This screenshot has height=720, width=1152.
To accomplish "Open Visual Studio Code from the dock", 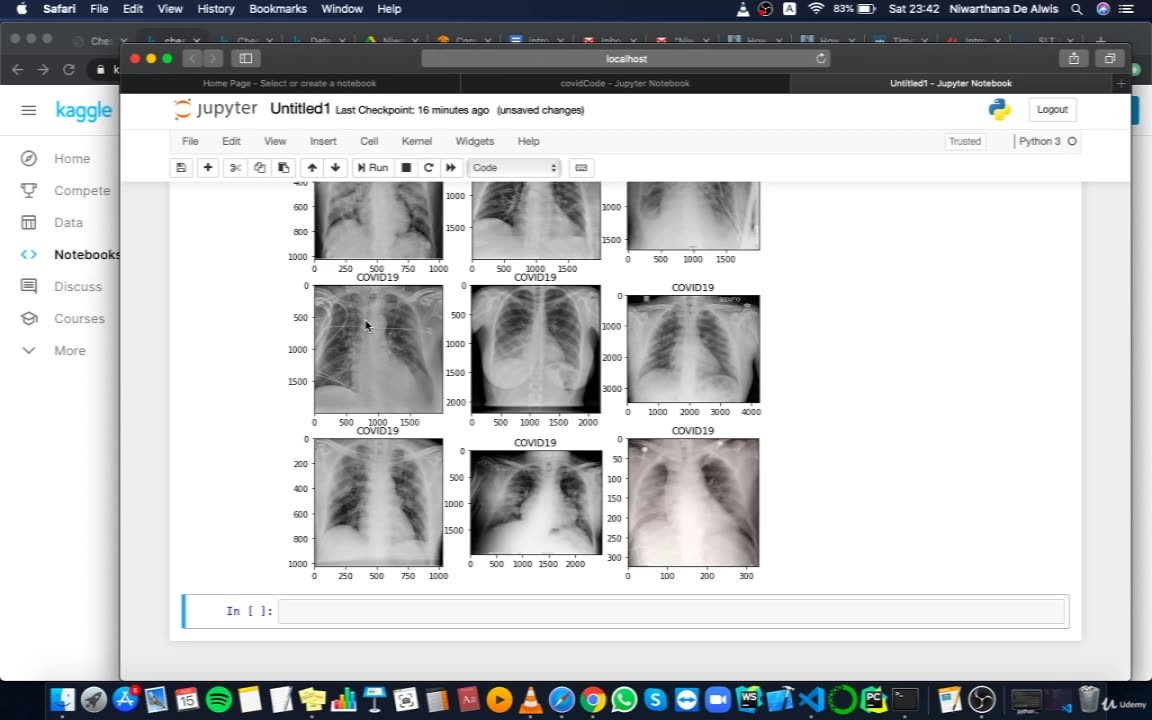I will click(811, 699).
